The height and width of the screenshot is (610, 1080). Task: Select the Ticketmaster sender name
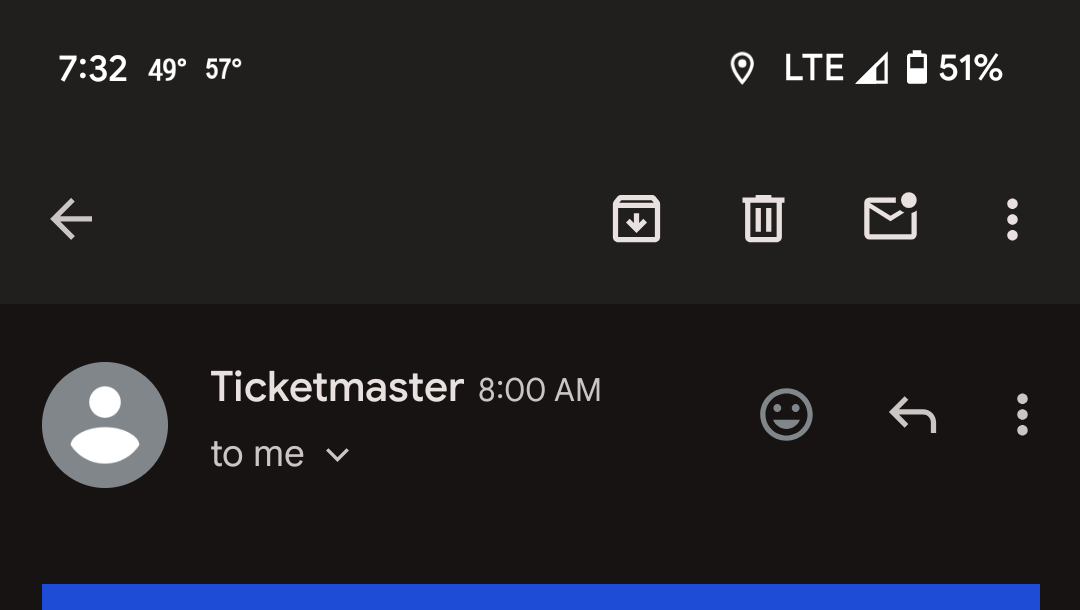[337, 387]
